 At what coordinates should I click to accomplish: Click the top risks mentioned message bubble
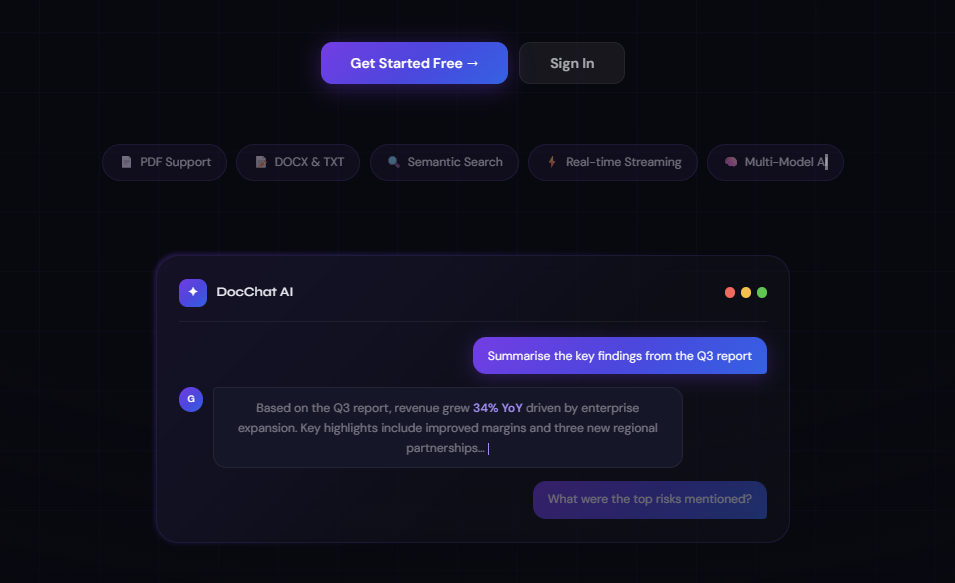[649, 499]
